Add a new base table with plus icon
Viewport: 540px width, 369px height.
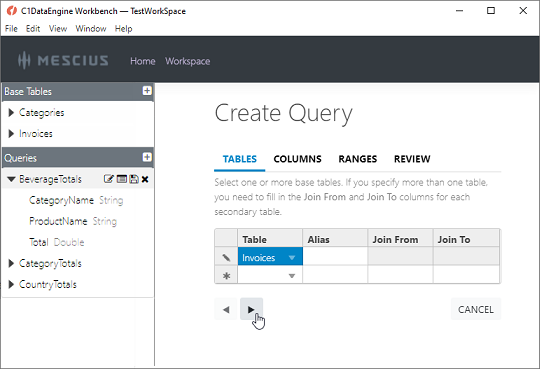tap(147, 91)
